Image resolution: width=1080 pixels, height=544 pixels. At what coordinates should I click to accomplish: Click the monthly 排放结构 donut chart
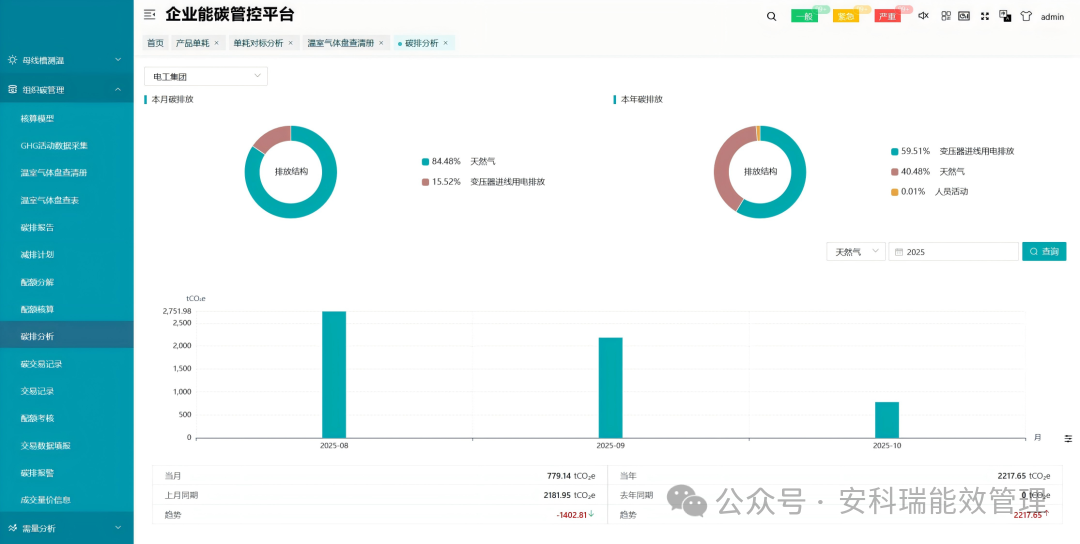[291, 172]
